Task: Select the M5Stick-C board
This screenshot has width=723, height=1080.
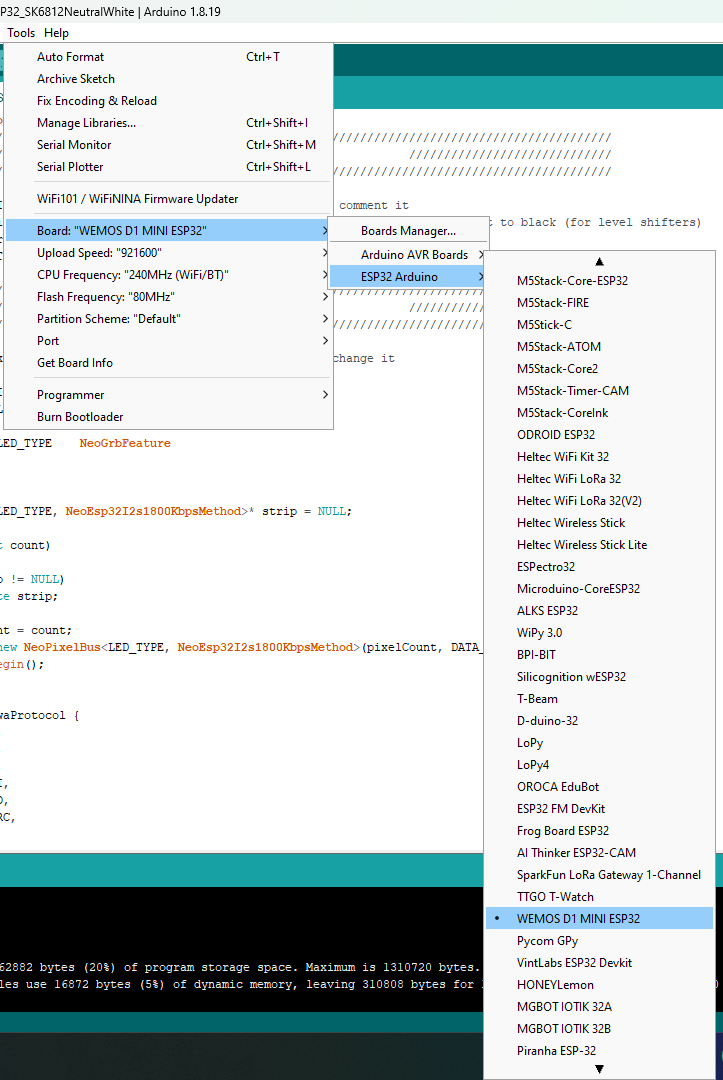Action: point(599,324)
